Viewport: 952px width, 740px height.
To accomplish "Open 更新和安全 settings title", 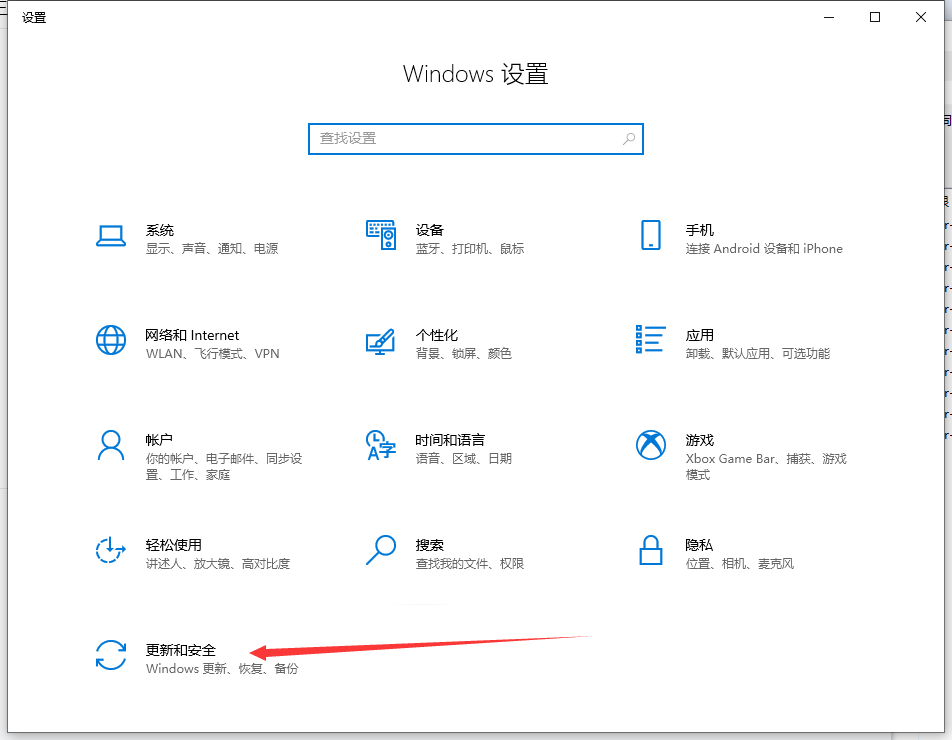I will [x=181, y=650].
